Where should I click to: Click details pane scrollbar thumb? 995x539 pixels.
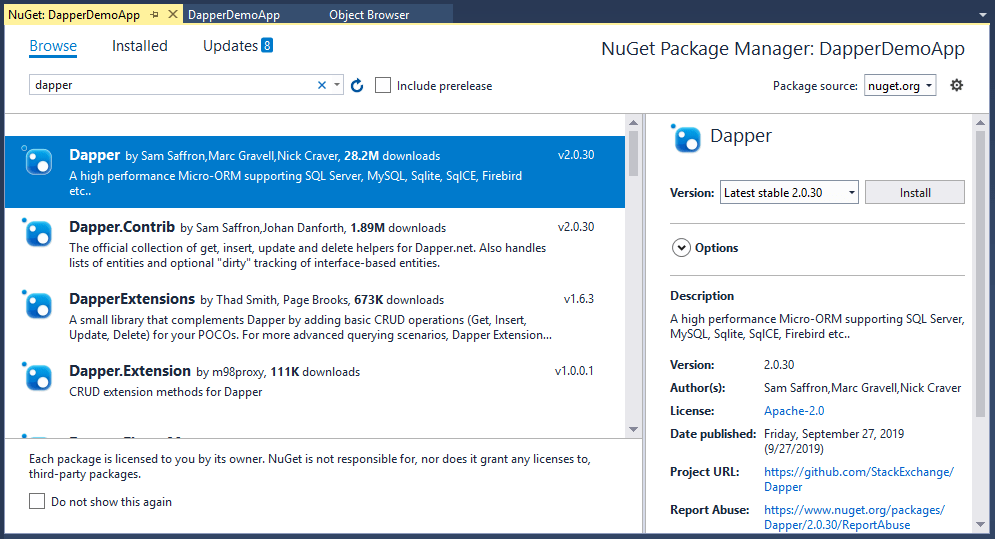tap(980, 274)
